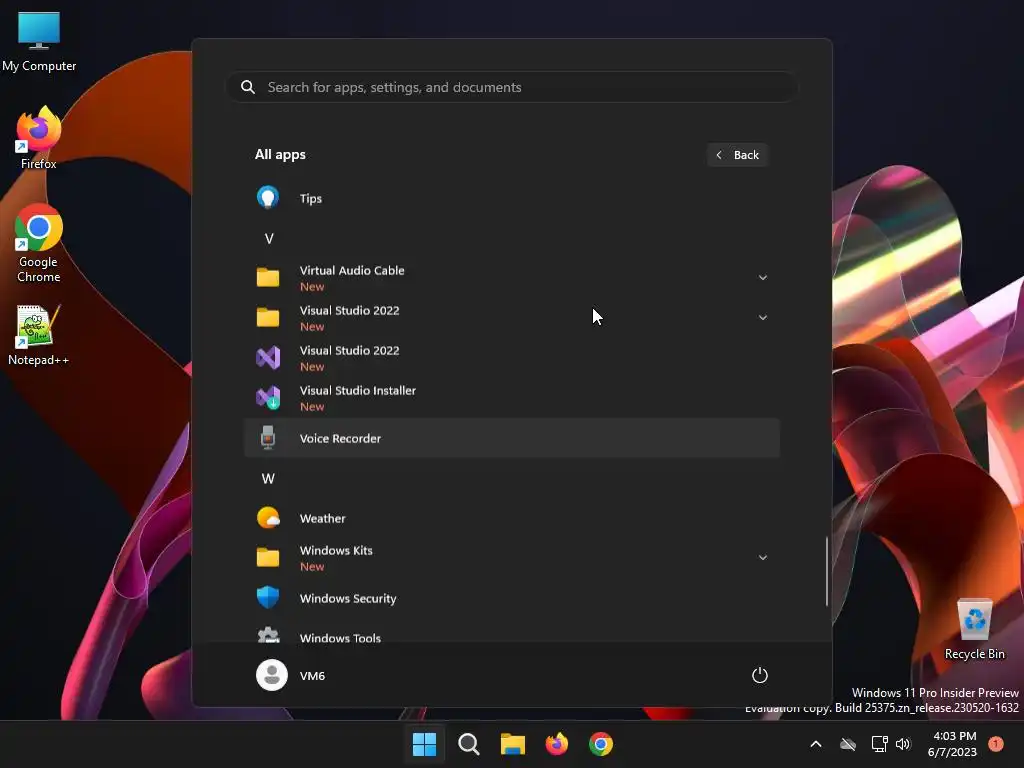Open Chrome from the taskbar
The height and width of the screenshot is (768, 1024).
tap(601, 744)
